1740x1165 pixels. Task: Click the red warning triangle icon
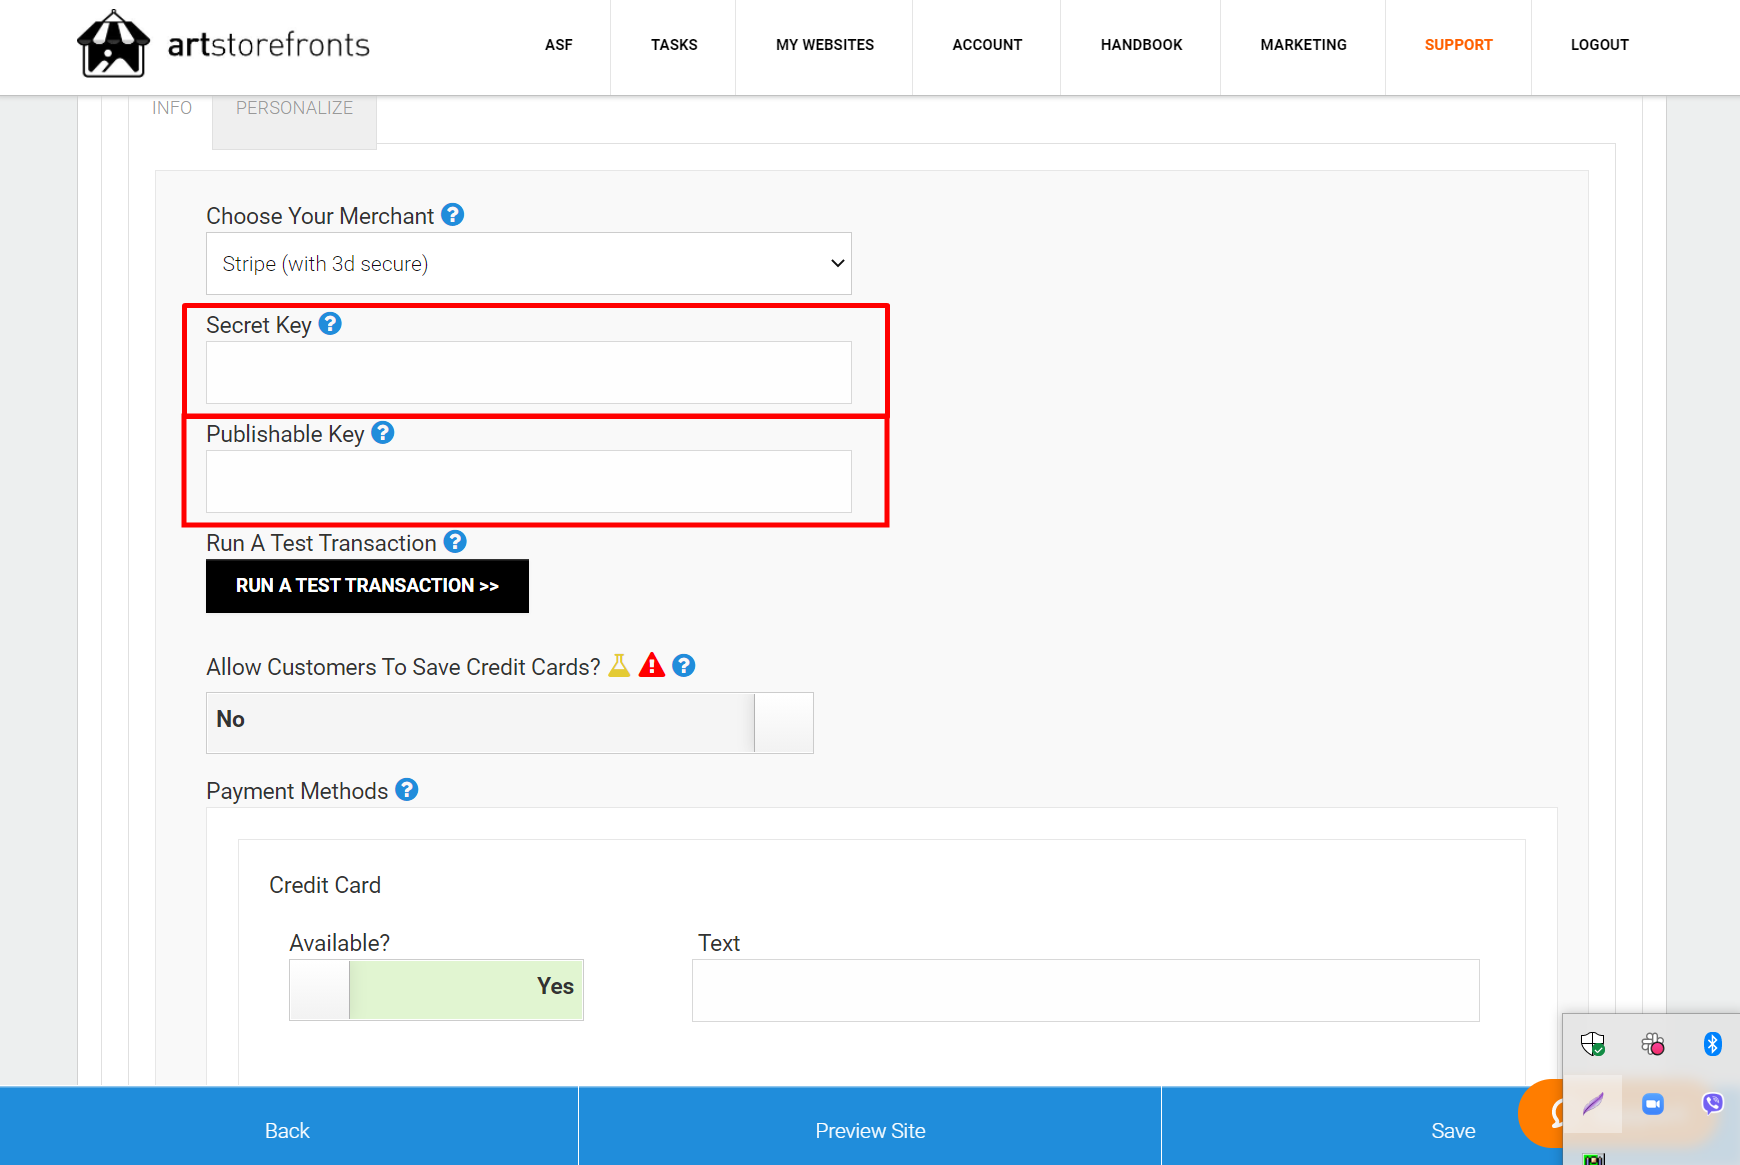coord(652,665)
